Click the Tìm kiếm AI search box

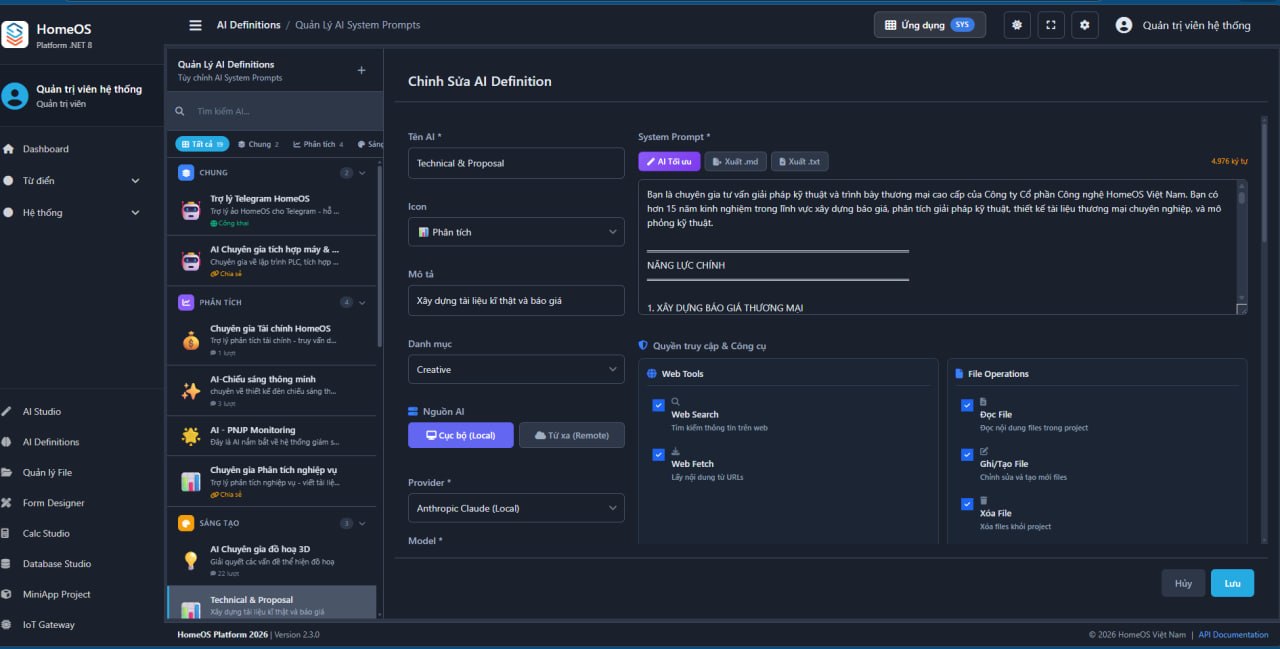pos(274,112)
